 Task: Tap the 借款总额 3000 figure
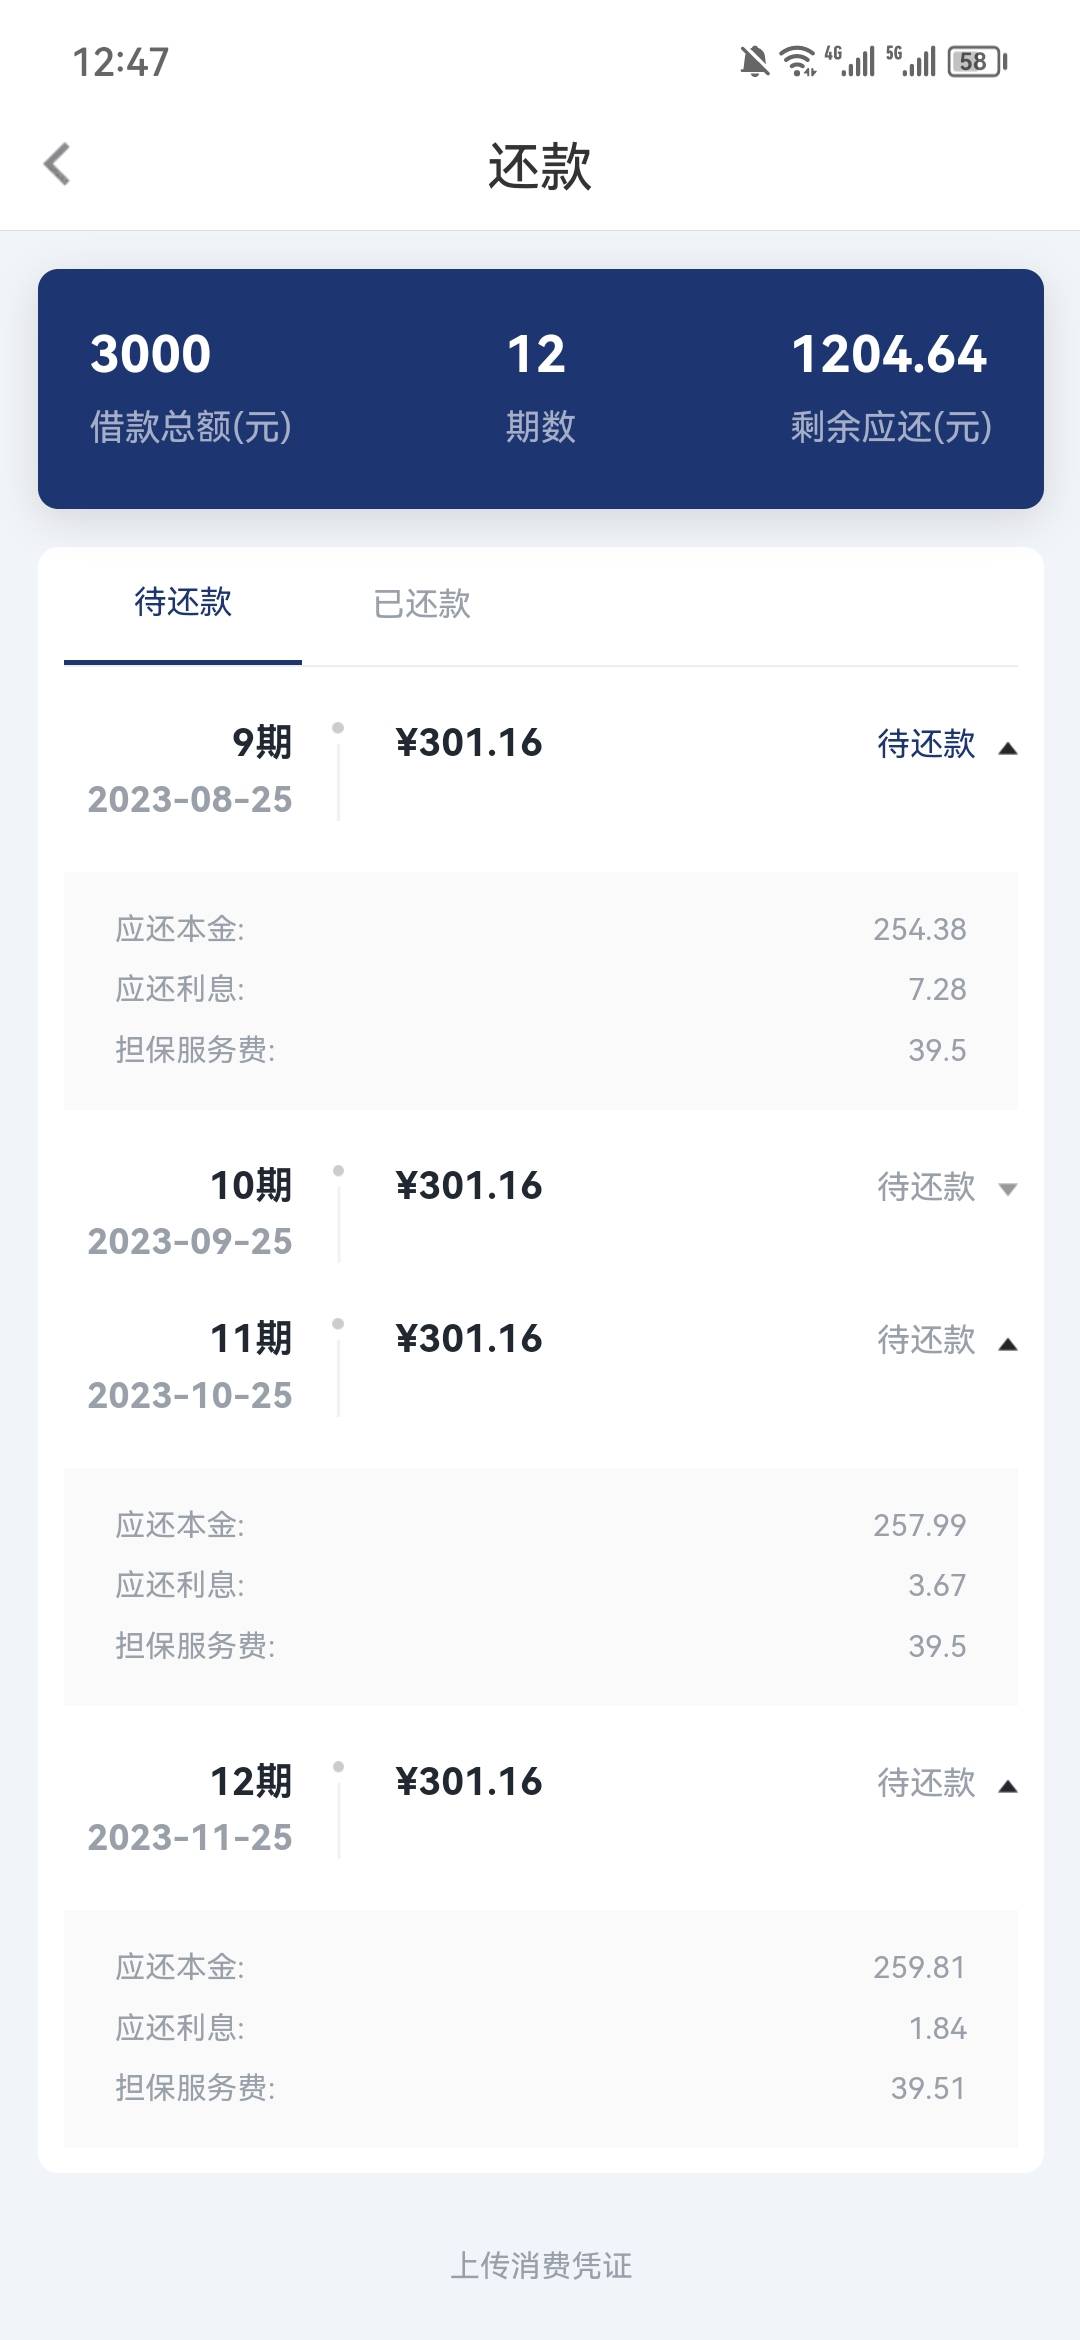[x=151, y=355]
